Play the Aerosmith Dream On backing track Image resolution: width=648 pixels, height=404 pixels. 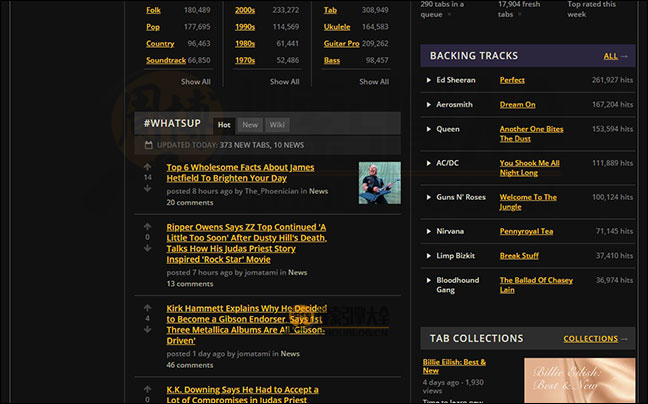[x=429, y=105]
